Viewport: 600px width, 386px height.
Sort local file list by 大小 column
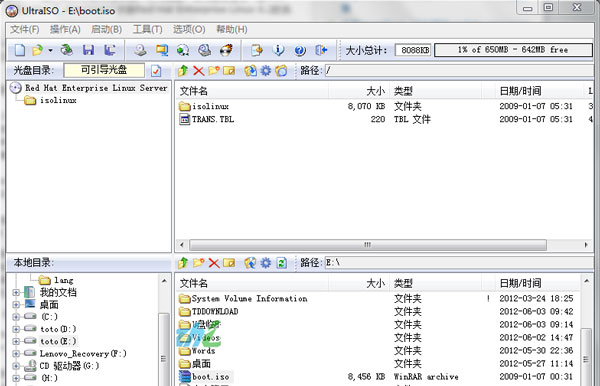359,283
